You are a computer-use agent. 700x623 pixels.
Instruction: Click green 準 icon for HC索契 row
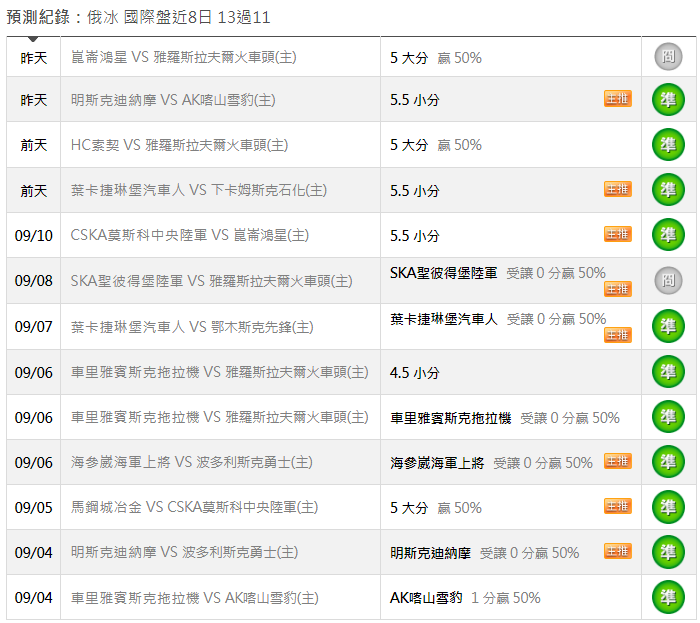coord(668,145)
